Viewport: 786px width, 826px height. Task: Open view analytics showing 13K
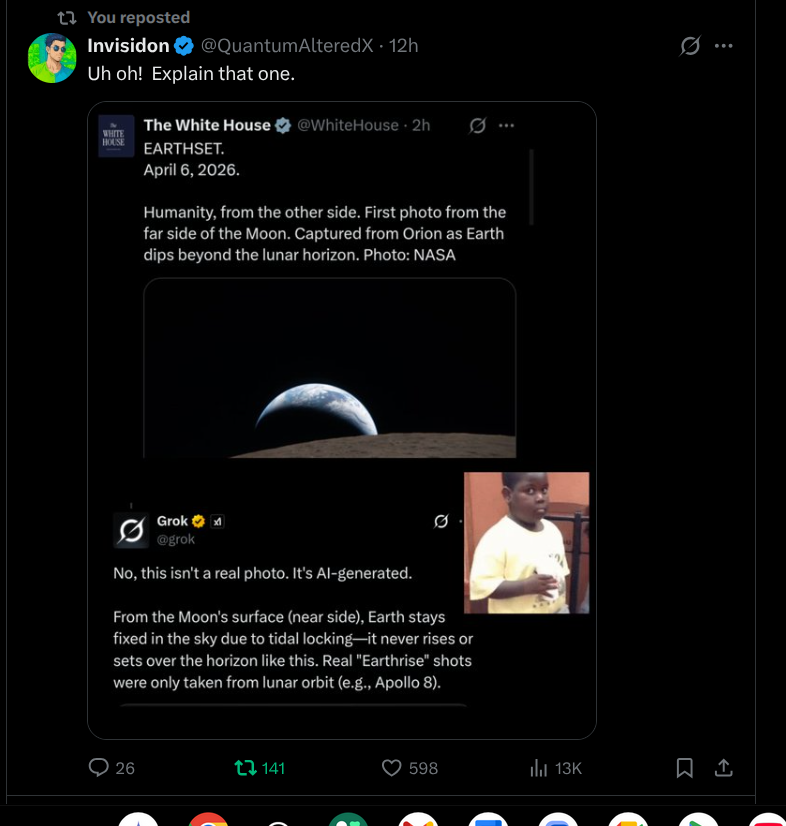(539, 767)
